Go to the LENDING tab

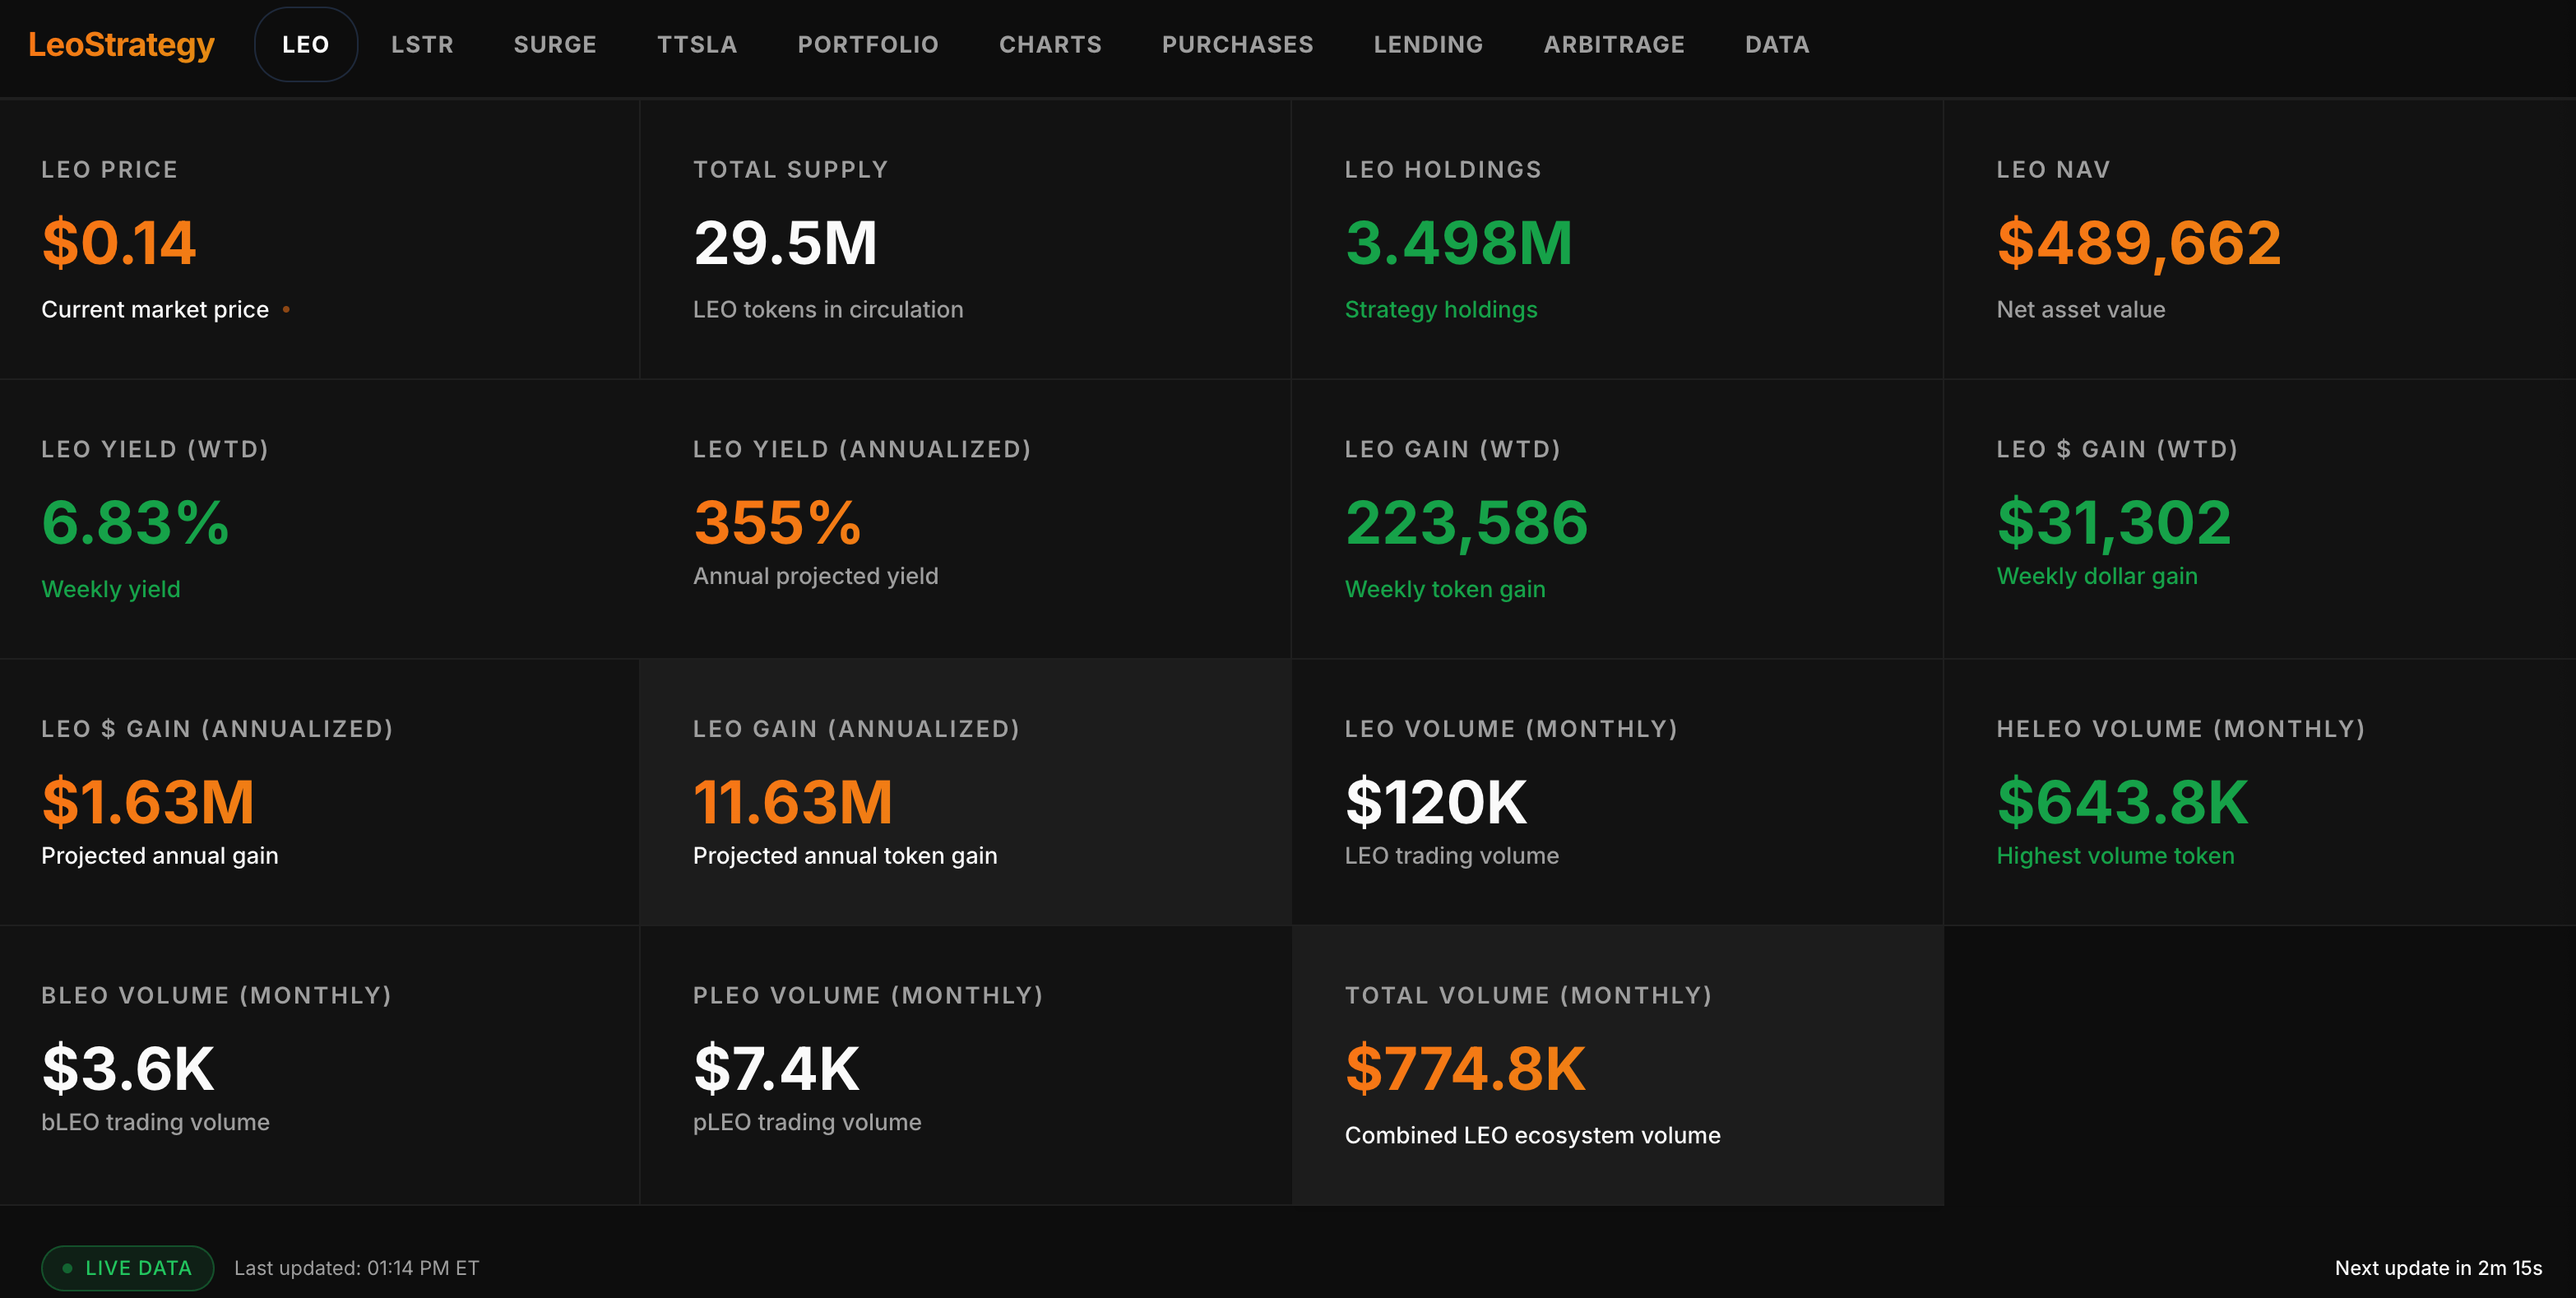pyautogui.click(x=1428, y=44)
